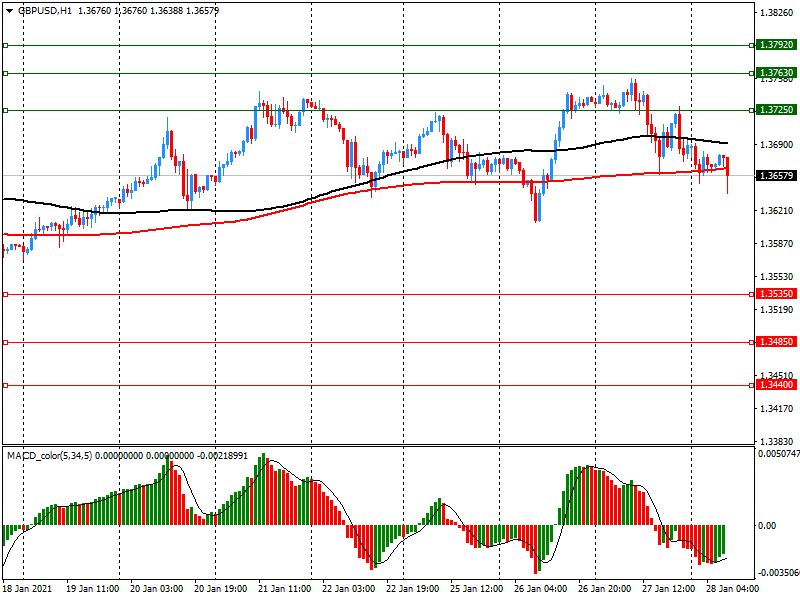This screenshot has width=800, height=600.
Task: Click the 26 Jan 04:00 time label
Action: pyautogui.click(x=540, y=588)
